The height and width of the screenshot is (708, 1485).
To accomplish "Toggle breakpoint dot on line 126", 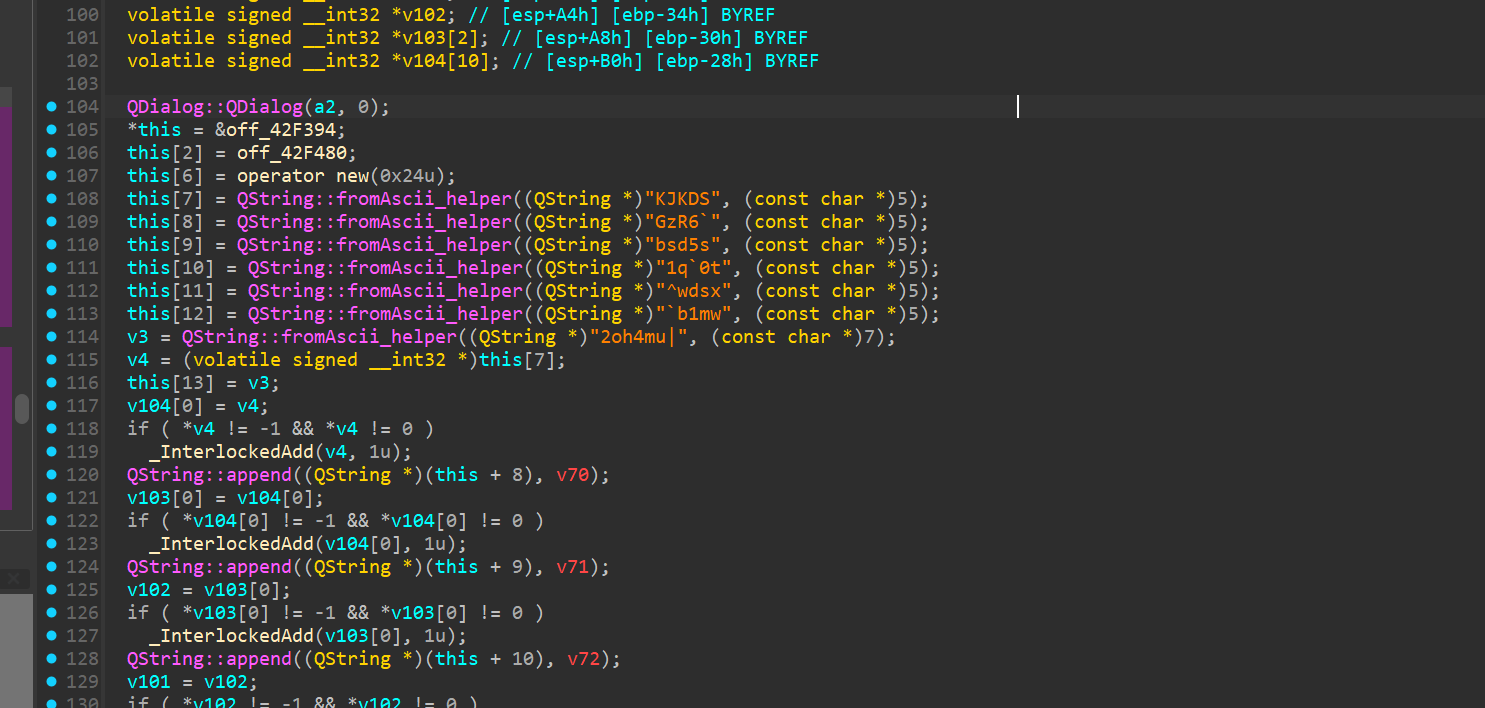I will point(51,613).
